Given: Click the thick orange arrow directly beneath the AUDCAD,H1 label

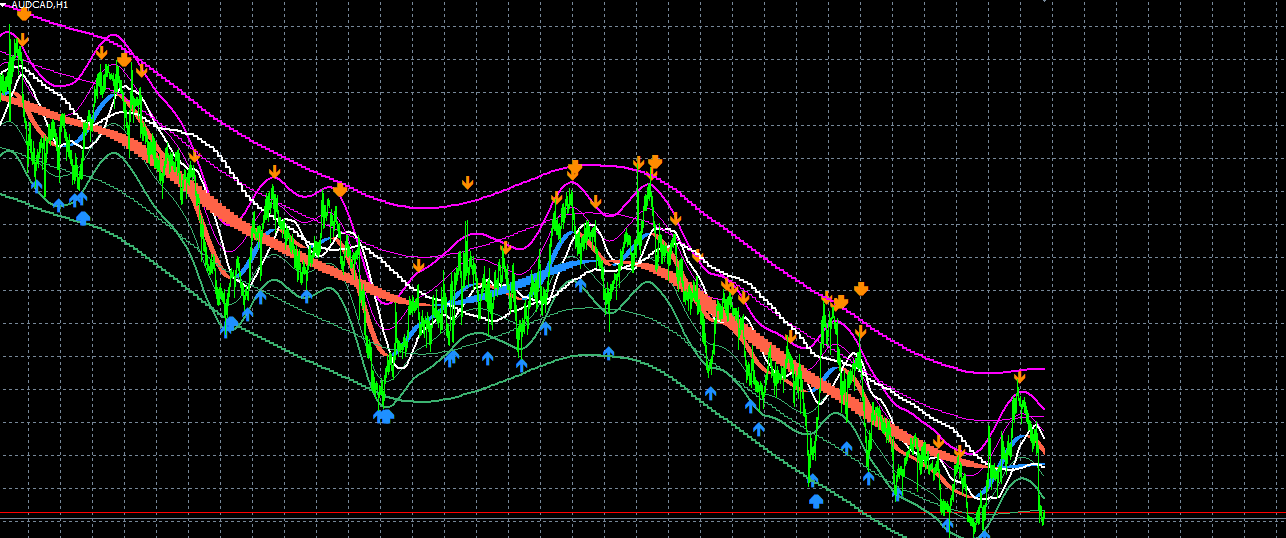Looking at the screenshot, I should pyautogui.click(x=24, y=14).
